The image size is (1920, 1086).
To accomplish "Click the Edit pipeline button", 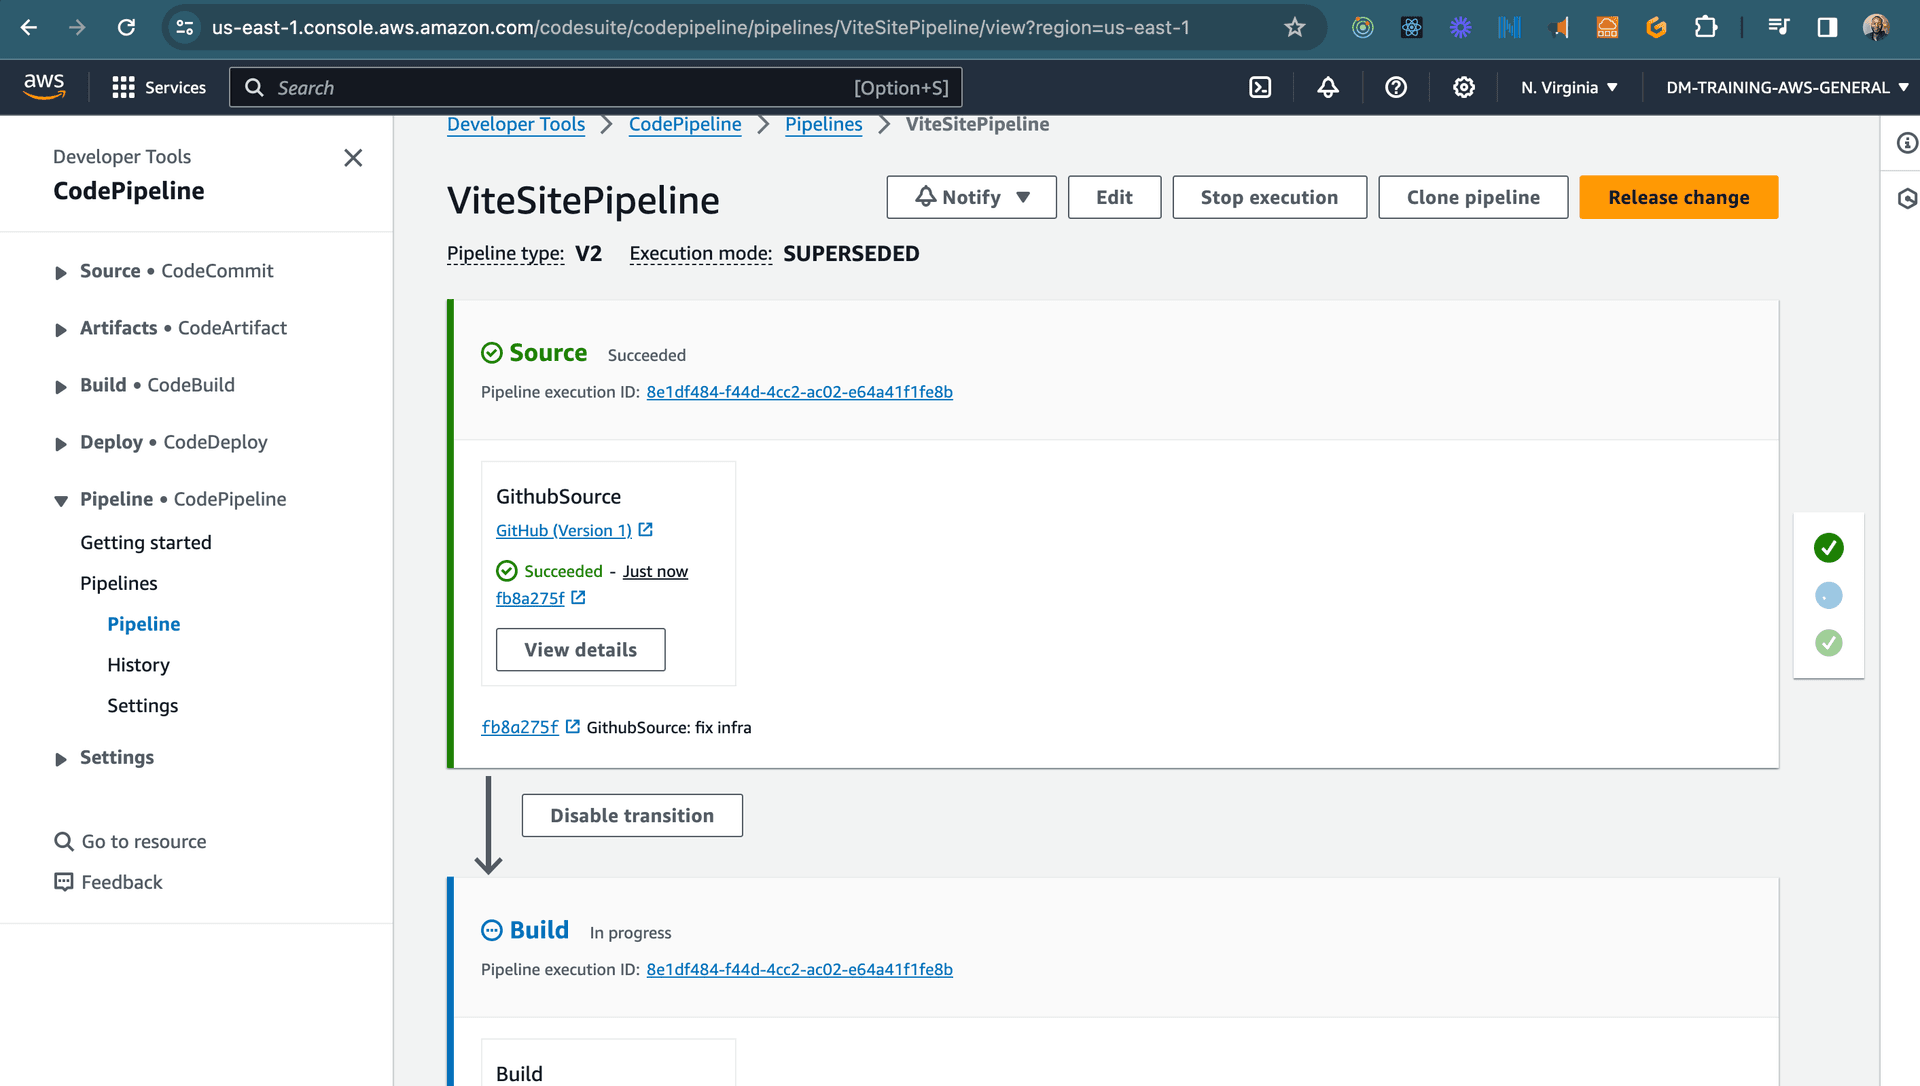I will (x=1114, y=197).
